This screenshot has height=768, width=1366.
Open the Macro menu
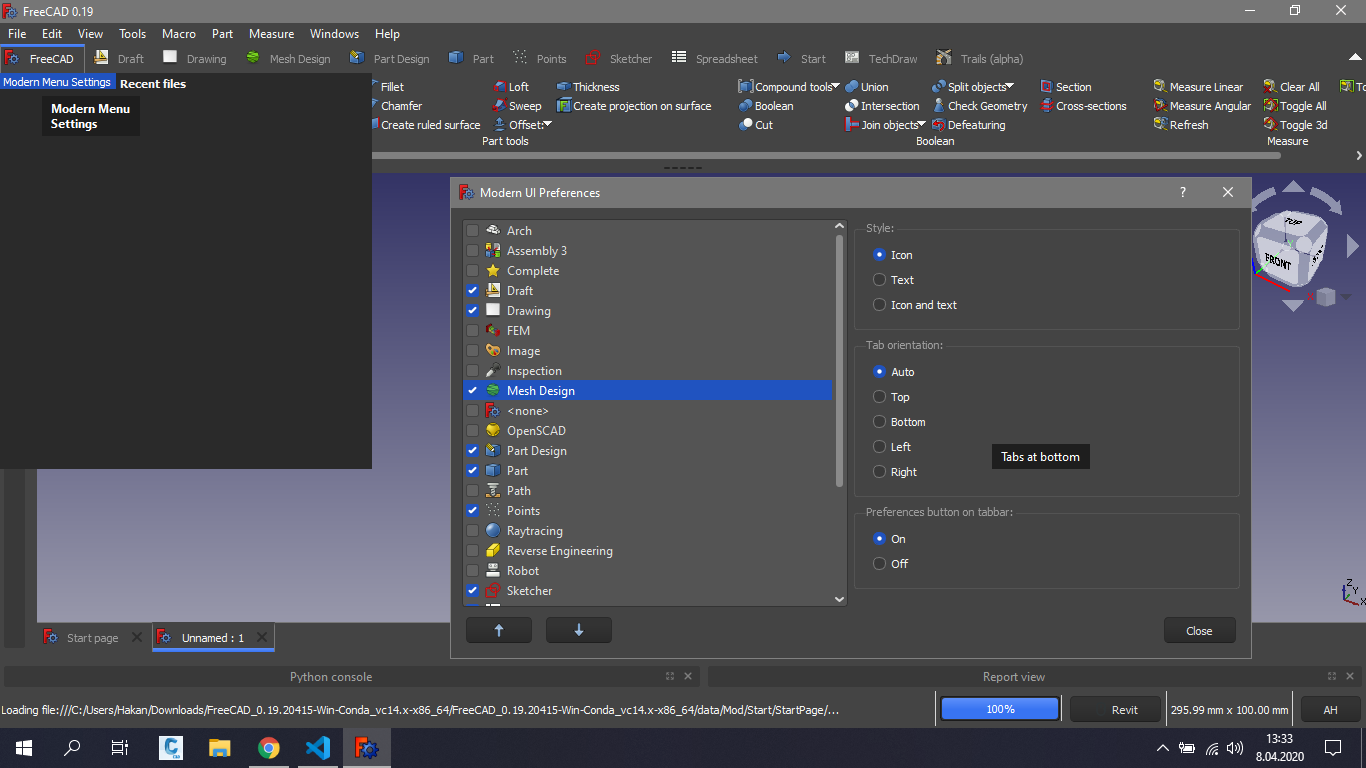[x=179, y=34]
